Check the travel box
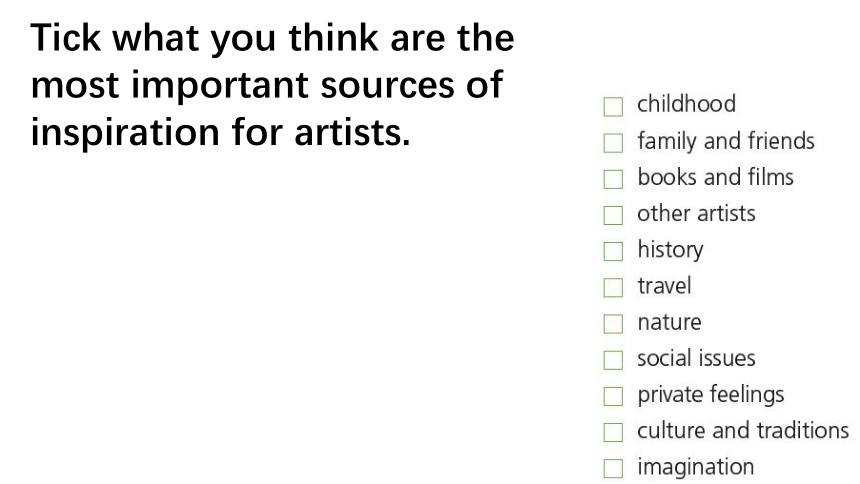The width and height of the screenshot is (860, 484). click(613, 288)
